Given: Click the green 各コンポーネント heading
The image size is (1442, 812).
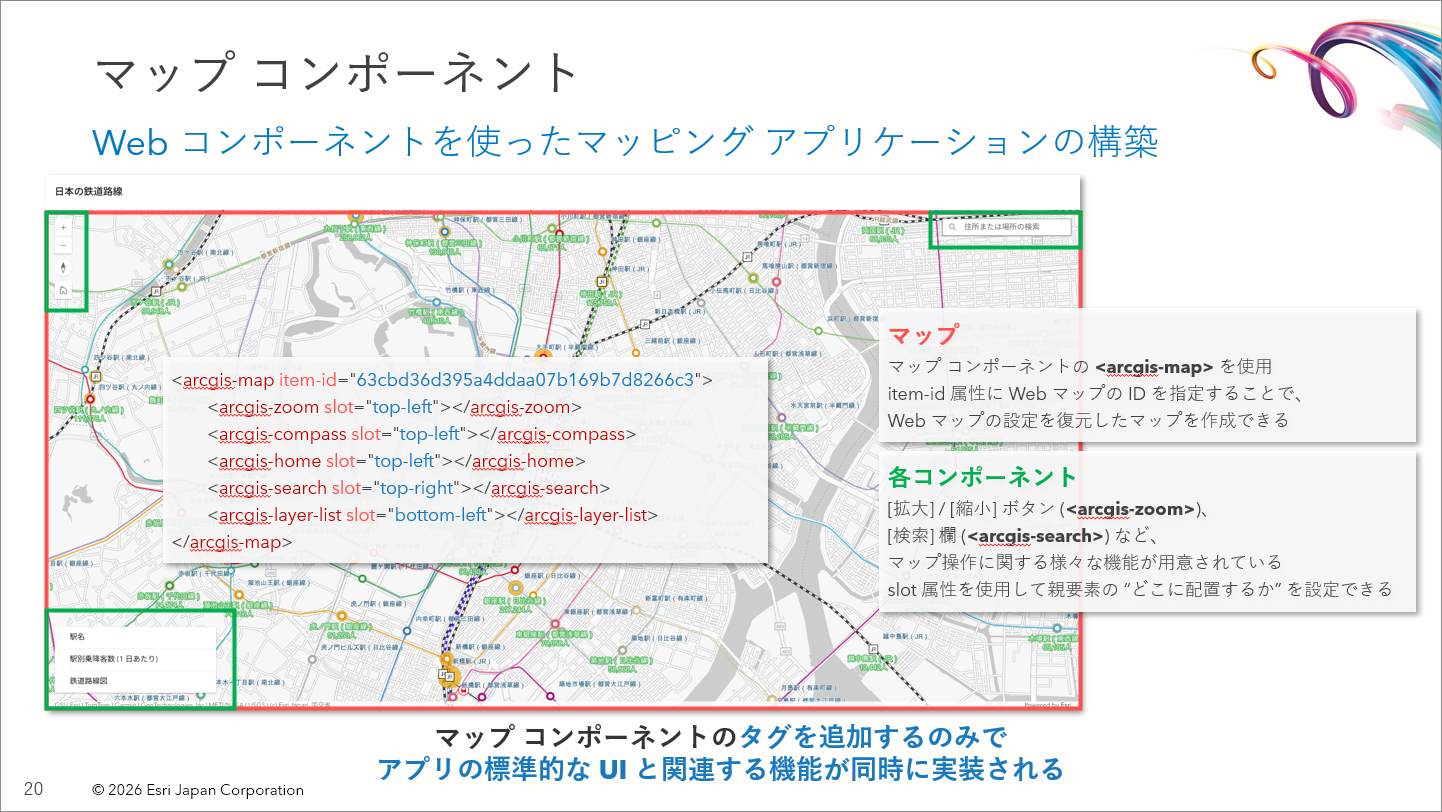Looking at the screenshot, I should point(982,476).
